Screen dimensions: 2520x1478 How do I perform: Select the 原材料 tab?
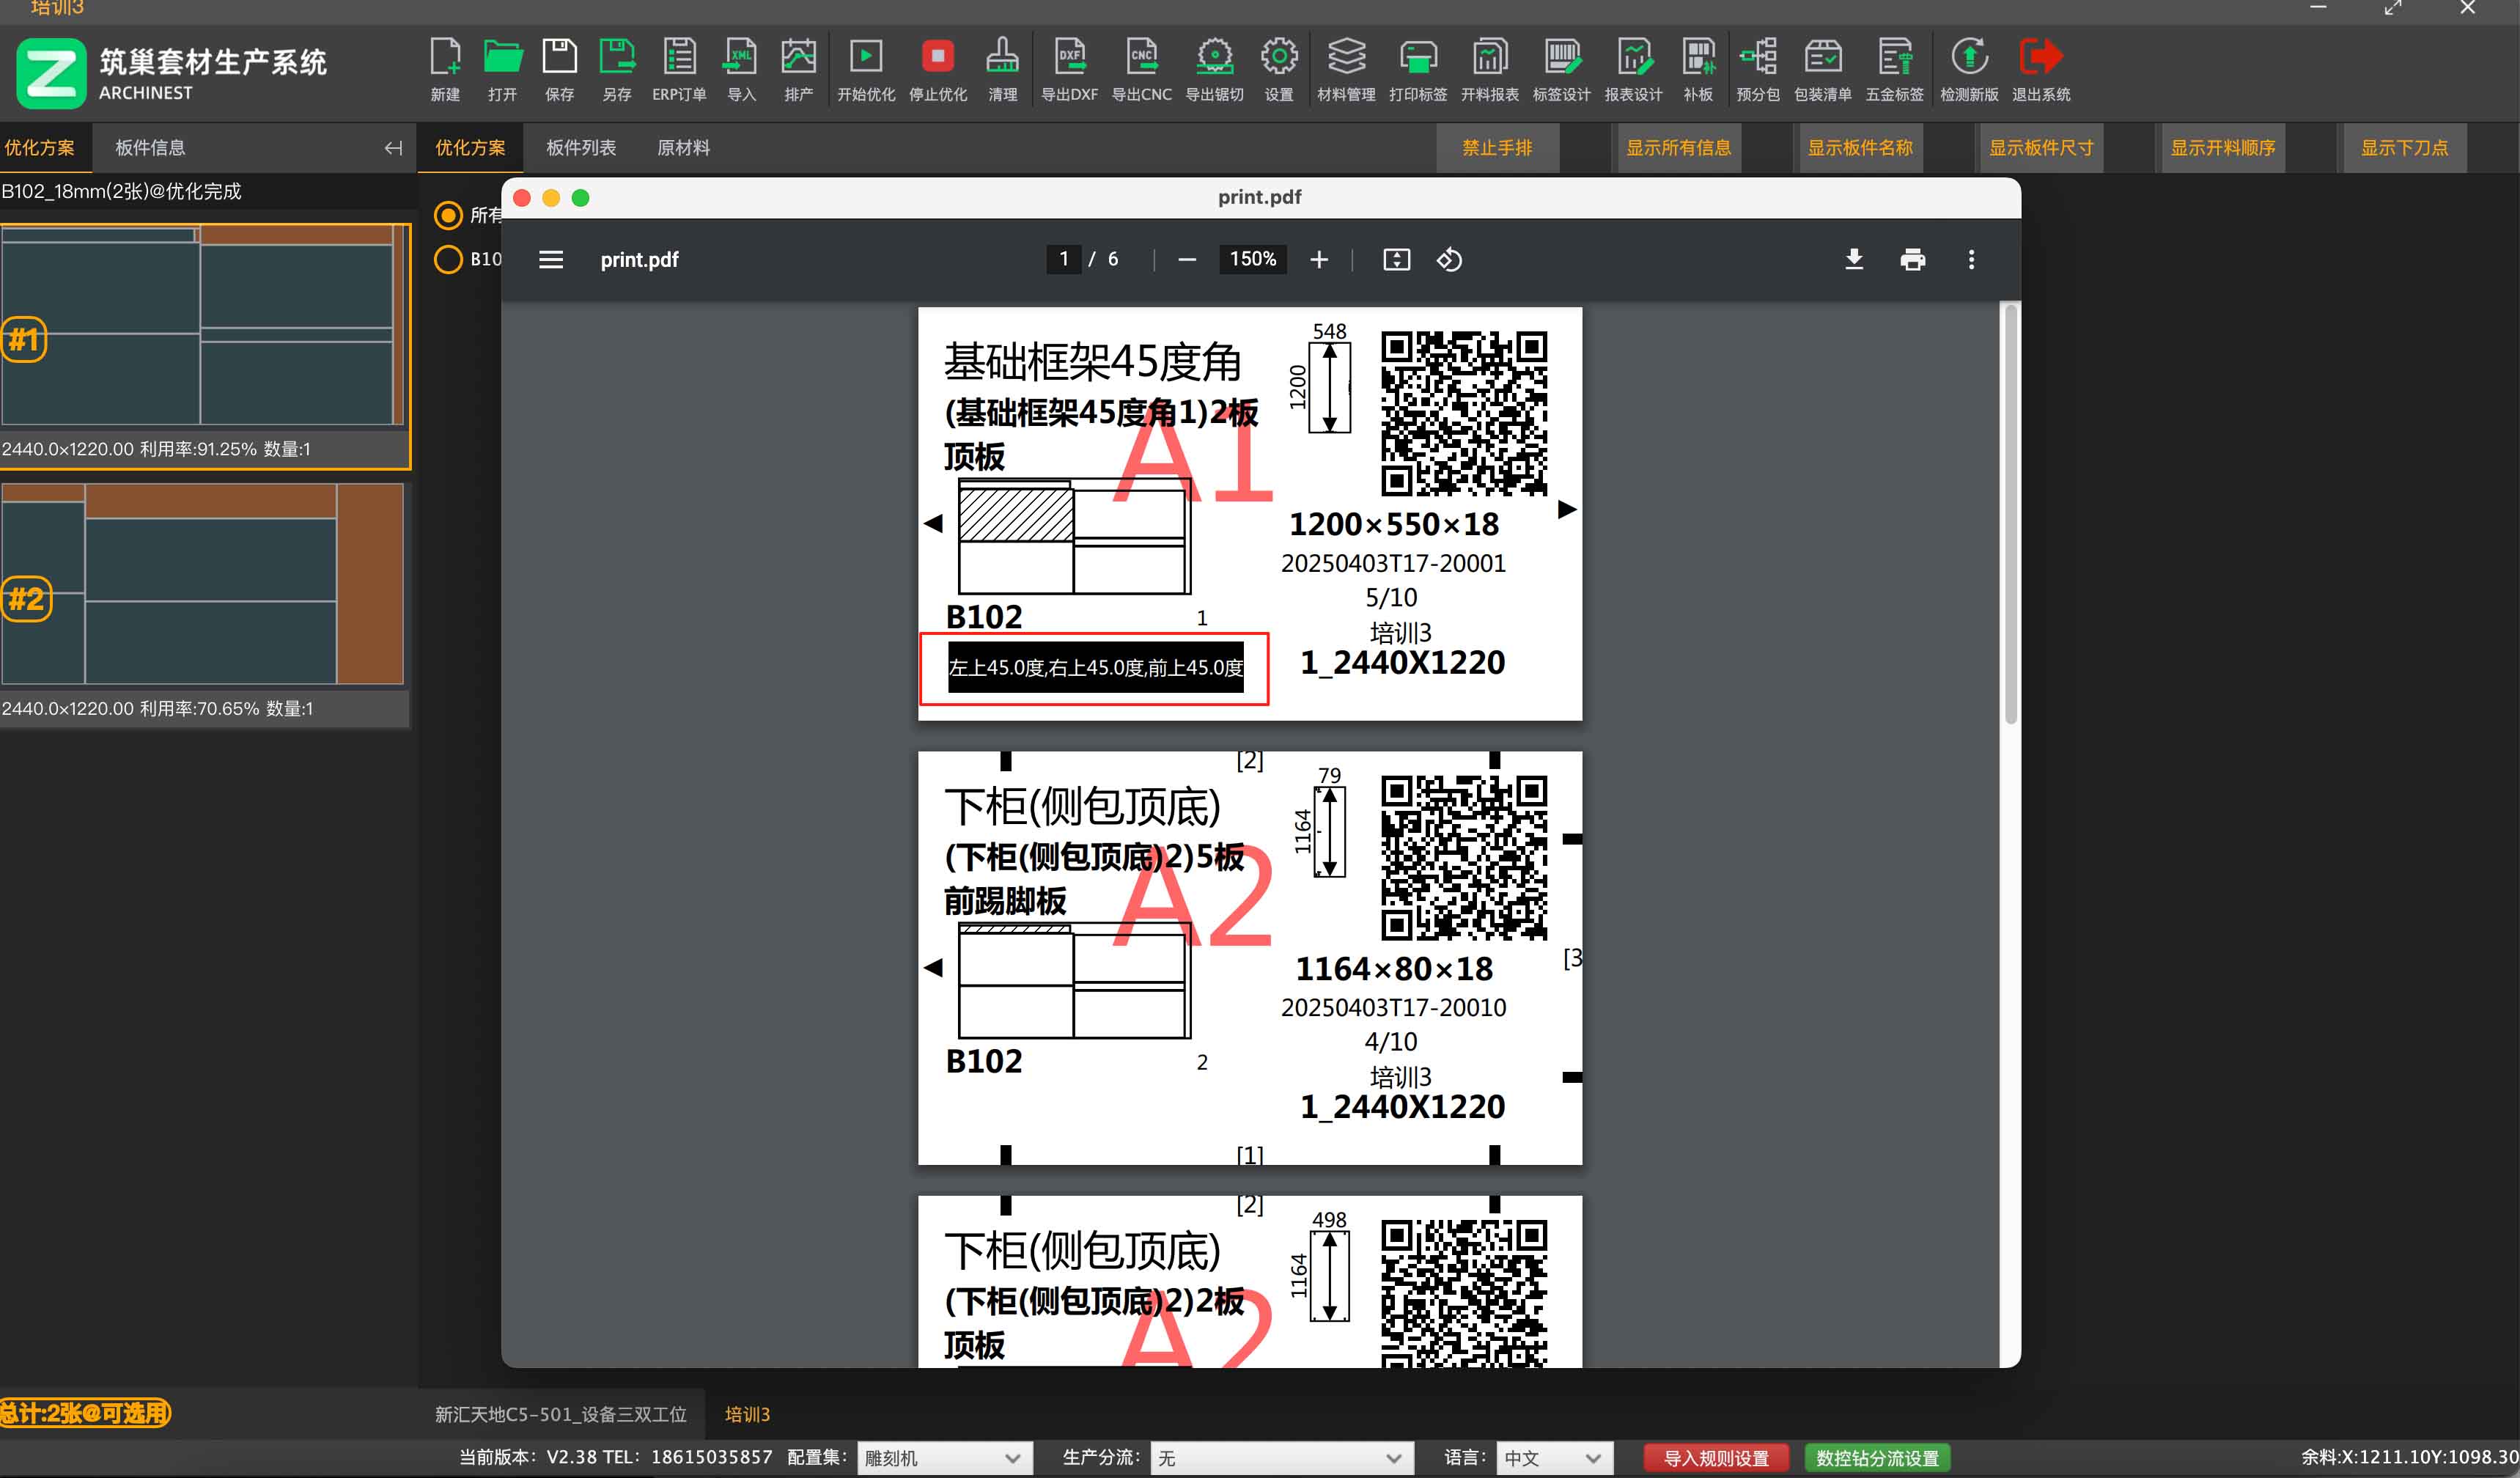[684, 147]
